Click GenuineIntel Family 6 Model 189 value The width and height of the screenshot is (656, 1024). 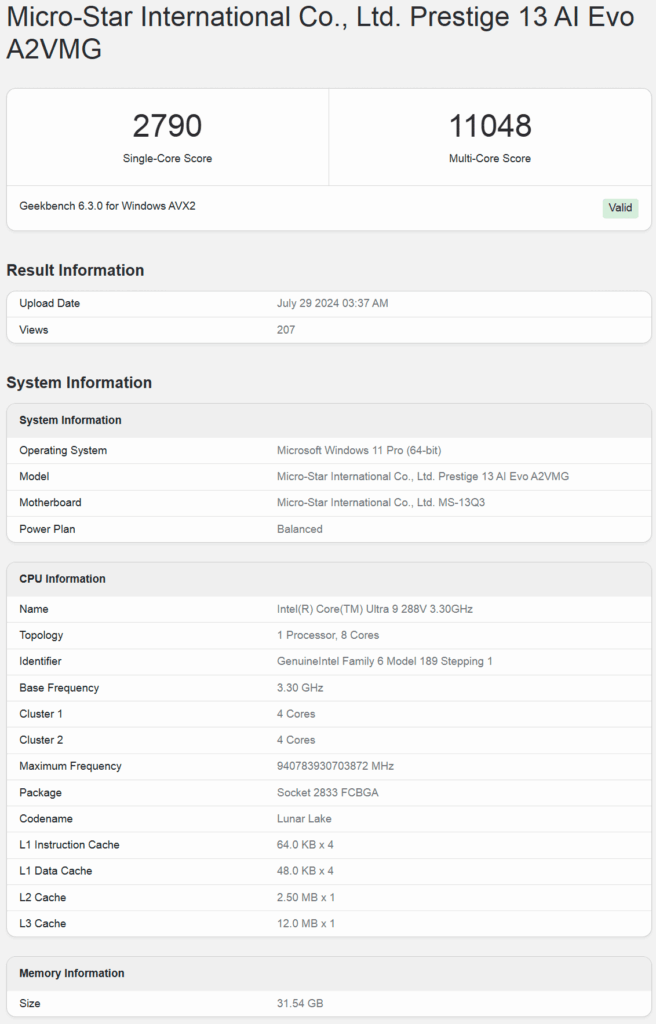[x=385, y=662]
